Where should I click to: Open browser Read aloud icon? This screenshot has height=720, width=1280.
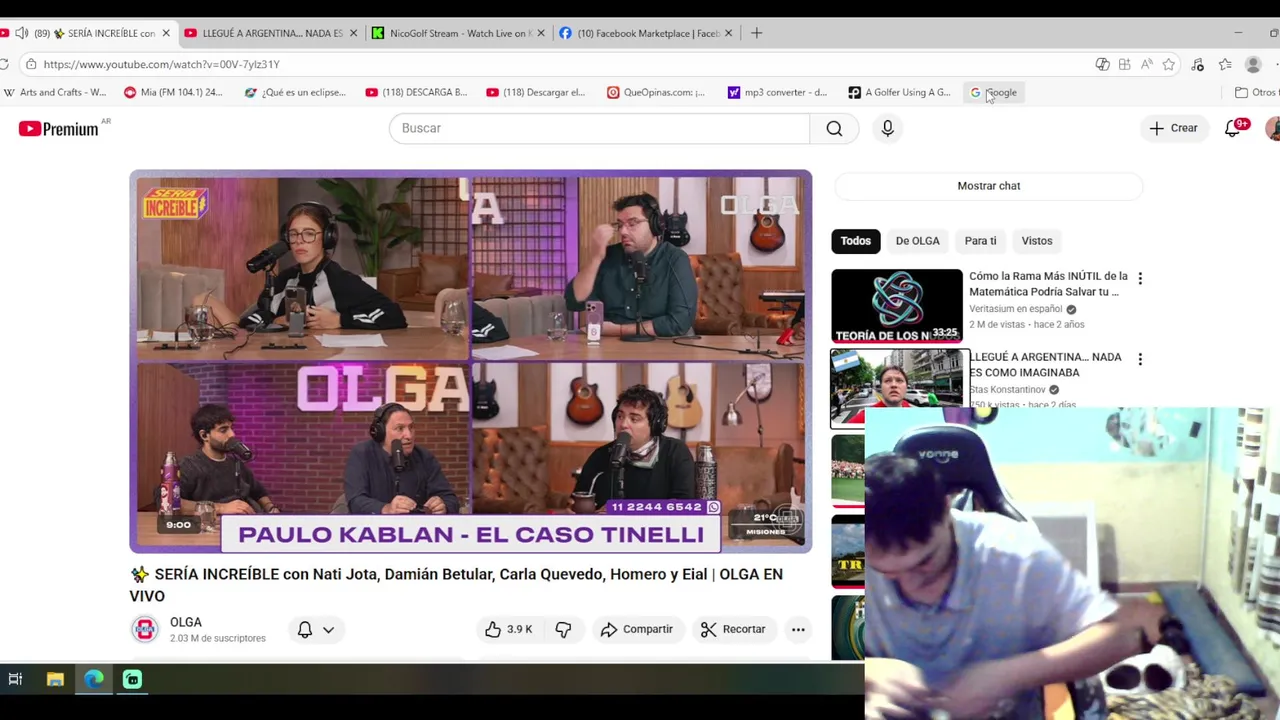point(1146,64)
